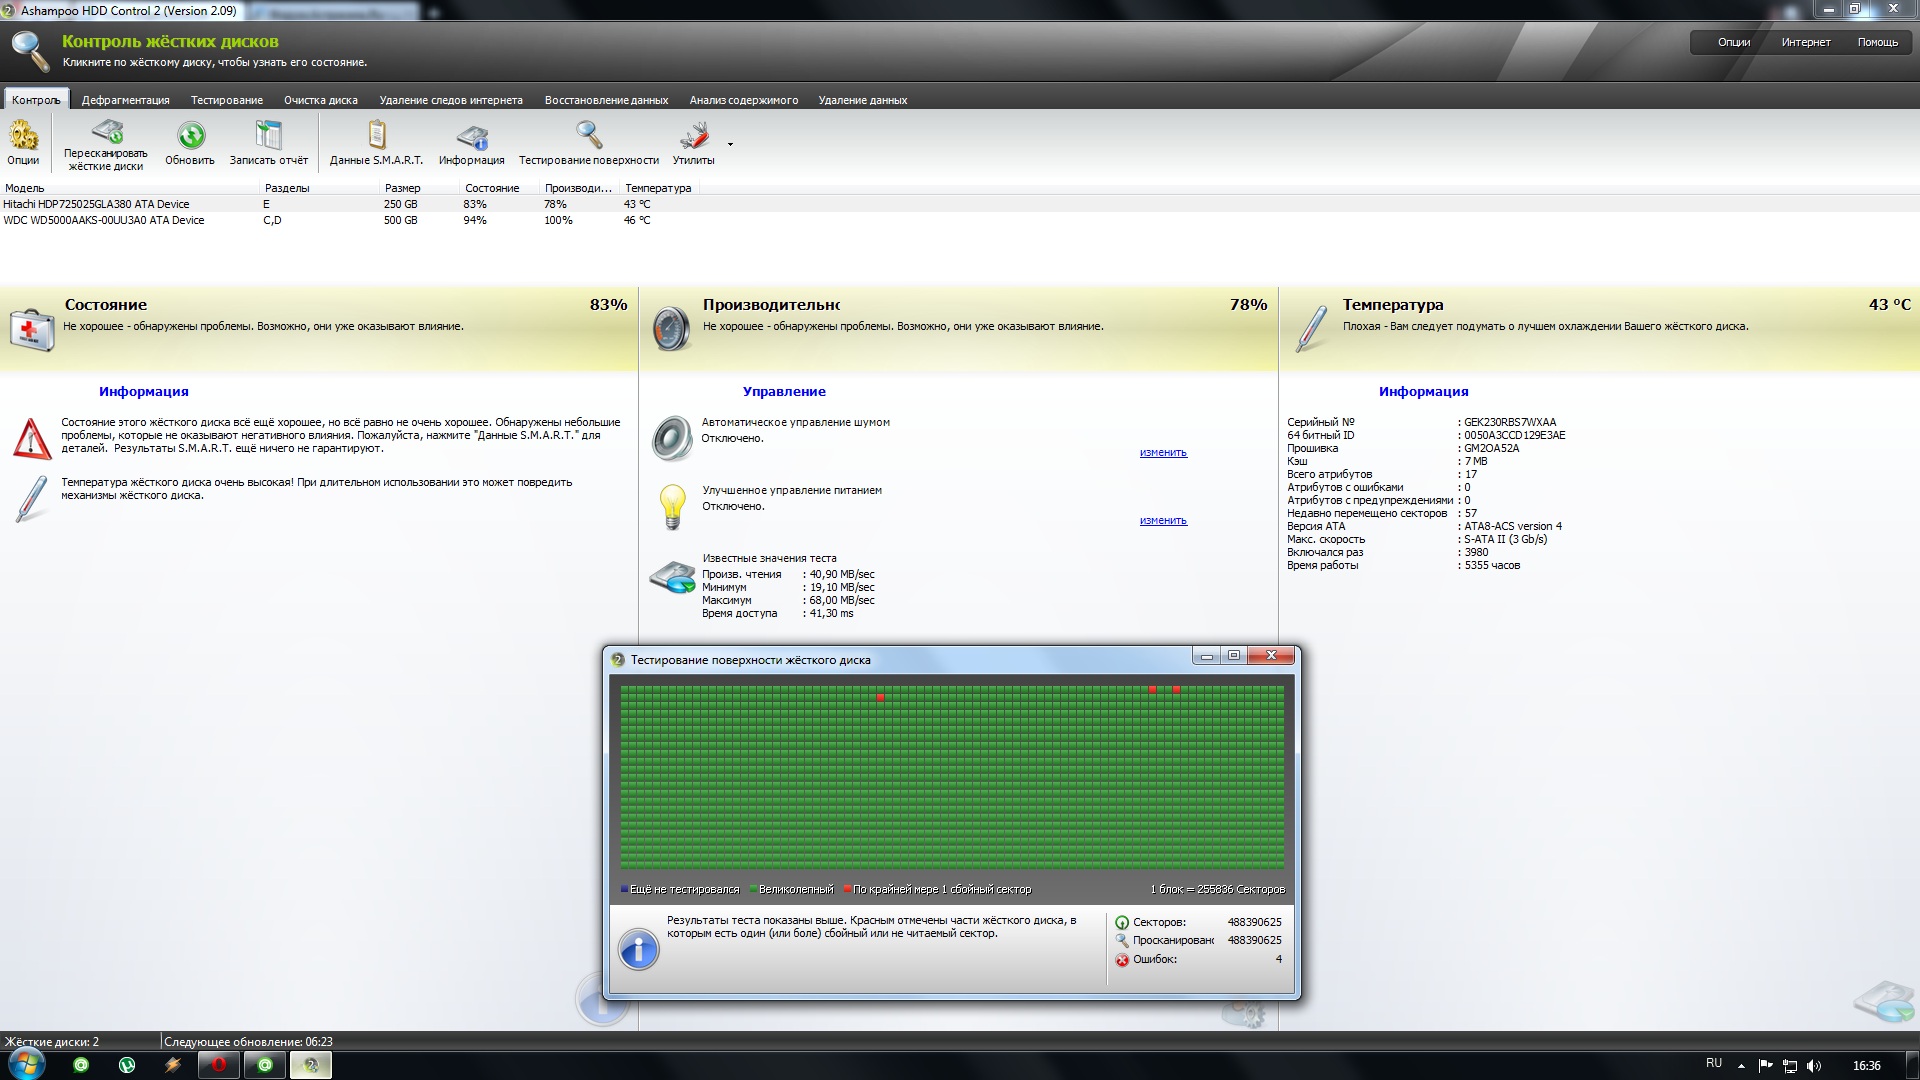Click the speaker noise-management icon
This screenshot has width=1920, height=1080.
click(672, 438)
